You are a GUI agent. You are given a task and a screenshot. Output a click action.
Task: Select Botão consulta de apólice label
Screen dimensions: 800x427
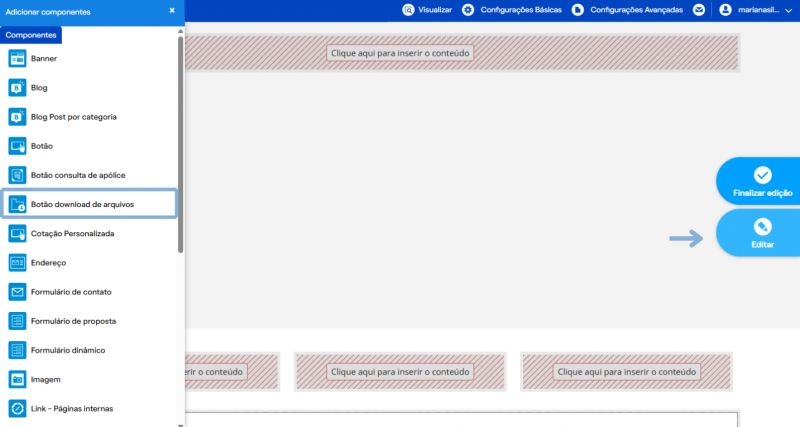coord(78,175)
